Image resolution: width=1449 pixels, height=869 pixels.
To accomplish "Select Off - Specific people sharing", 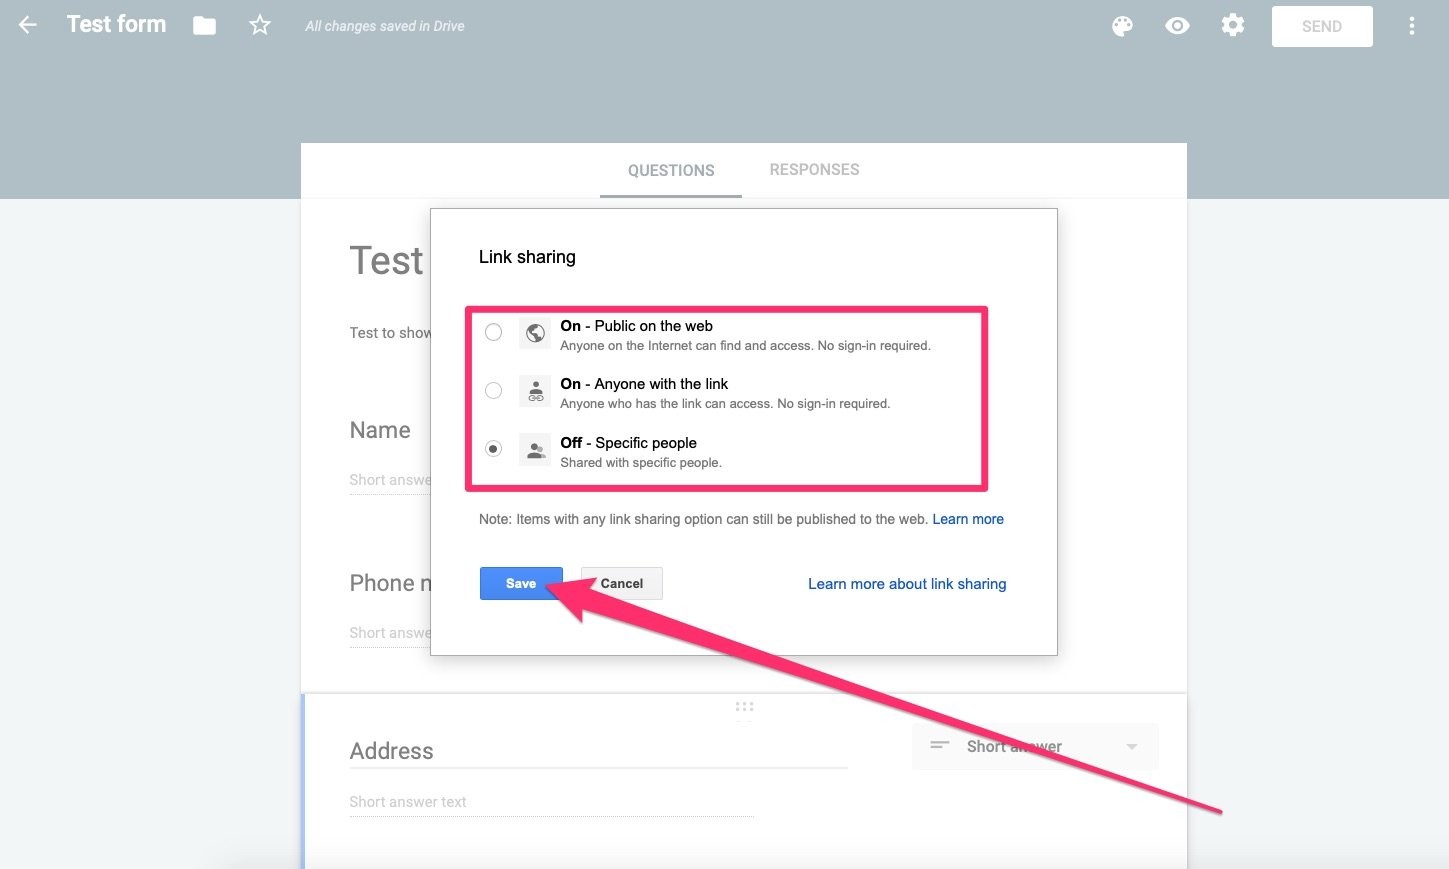I will (x=493, y=448).
